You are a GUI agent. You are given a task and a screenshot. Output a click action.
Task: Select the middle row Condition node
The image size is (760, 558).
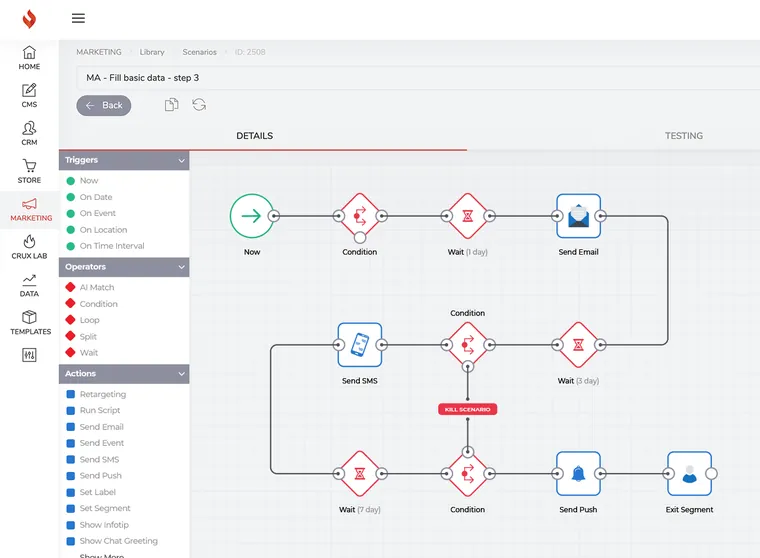[x=468, y=345]
